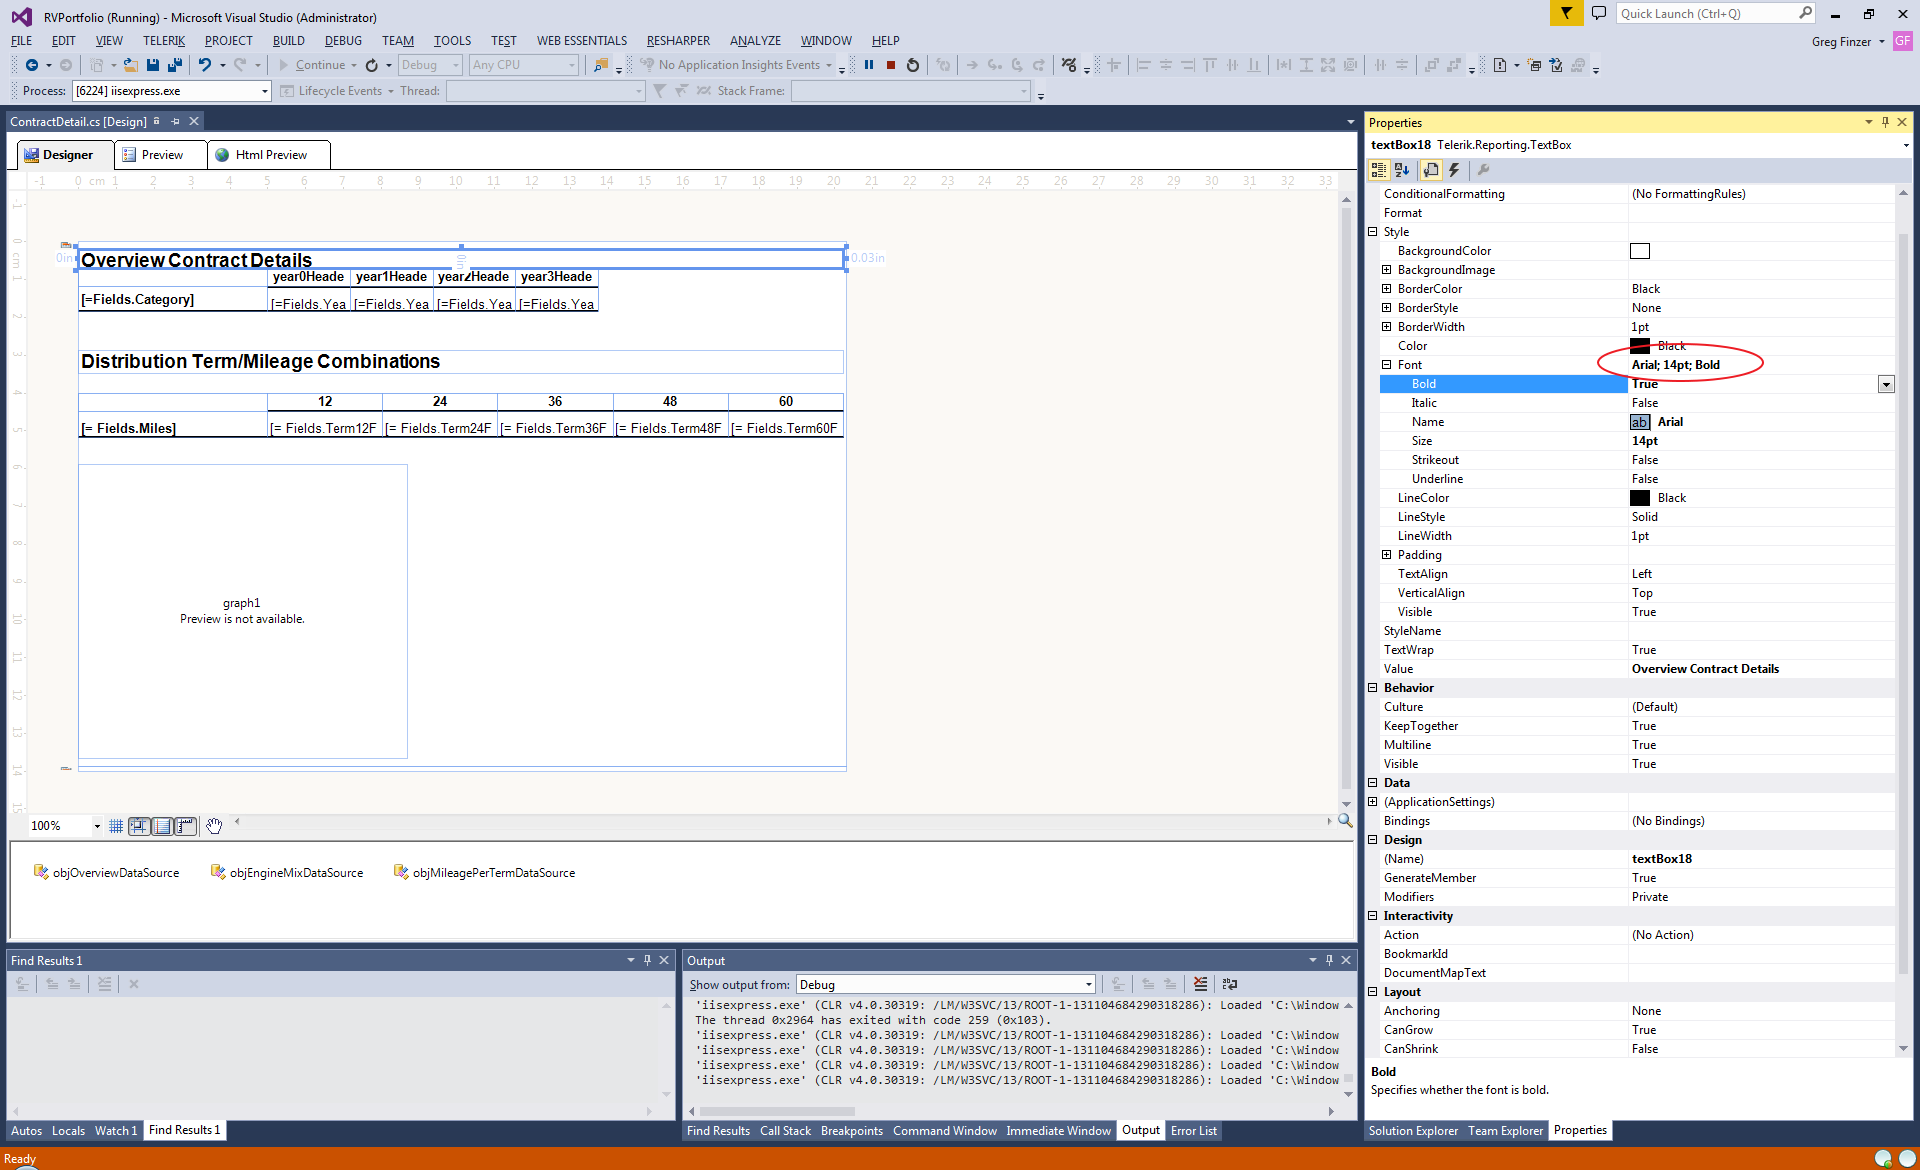Image resolution: width=1920 pixels, height=1170 pixels.
Task: Click the LineColor black color swatch
Action: click(1640, 498)
